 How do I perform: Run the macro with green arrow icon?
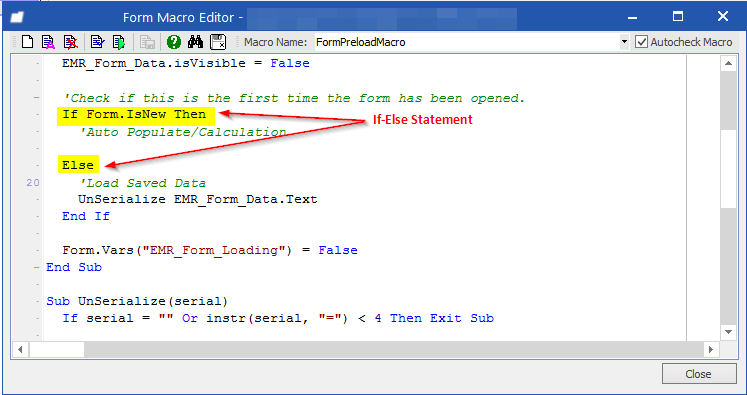coord(119,42)
